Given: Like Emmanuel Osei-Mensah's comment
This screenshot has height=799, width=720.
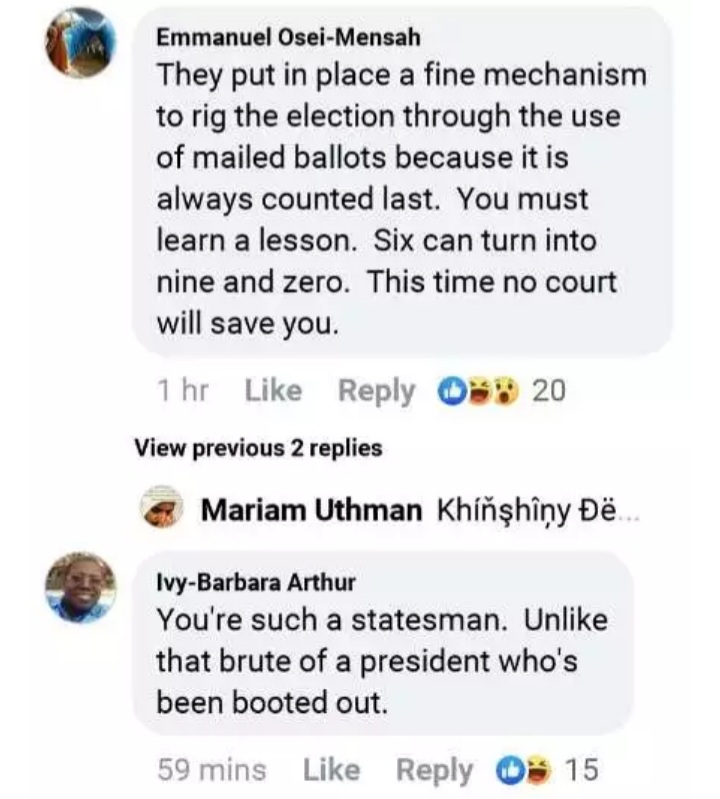Looking at the screenshot, I should pos(272,391).
